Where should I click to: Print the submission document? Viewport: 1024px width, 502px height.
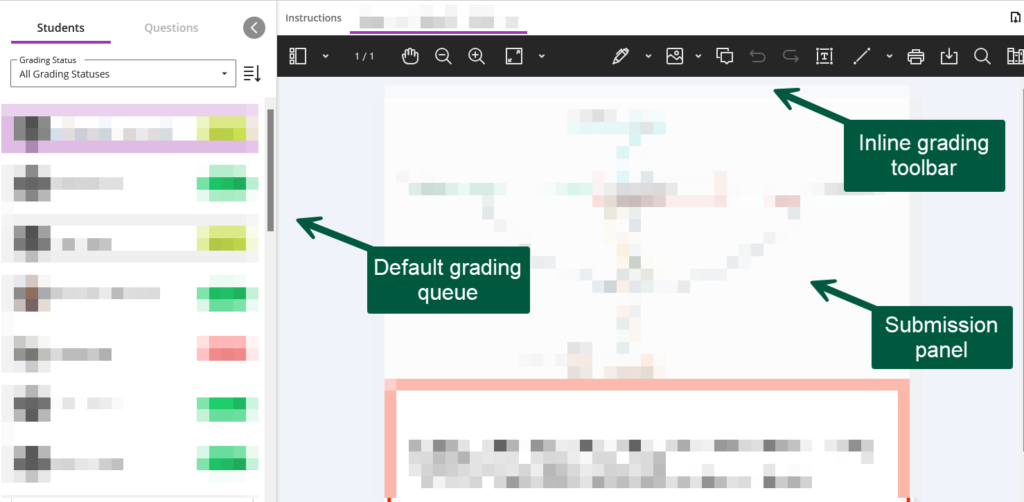(x=915, y=56)
